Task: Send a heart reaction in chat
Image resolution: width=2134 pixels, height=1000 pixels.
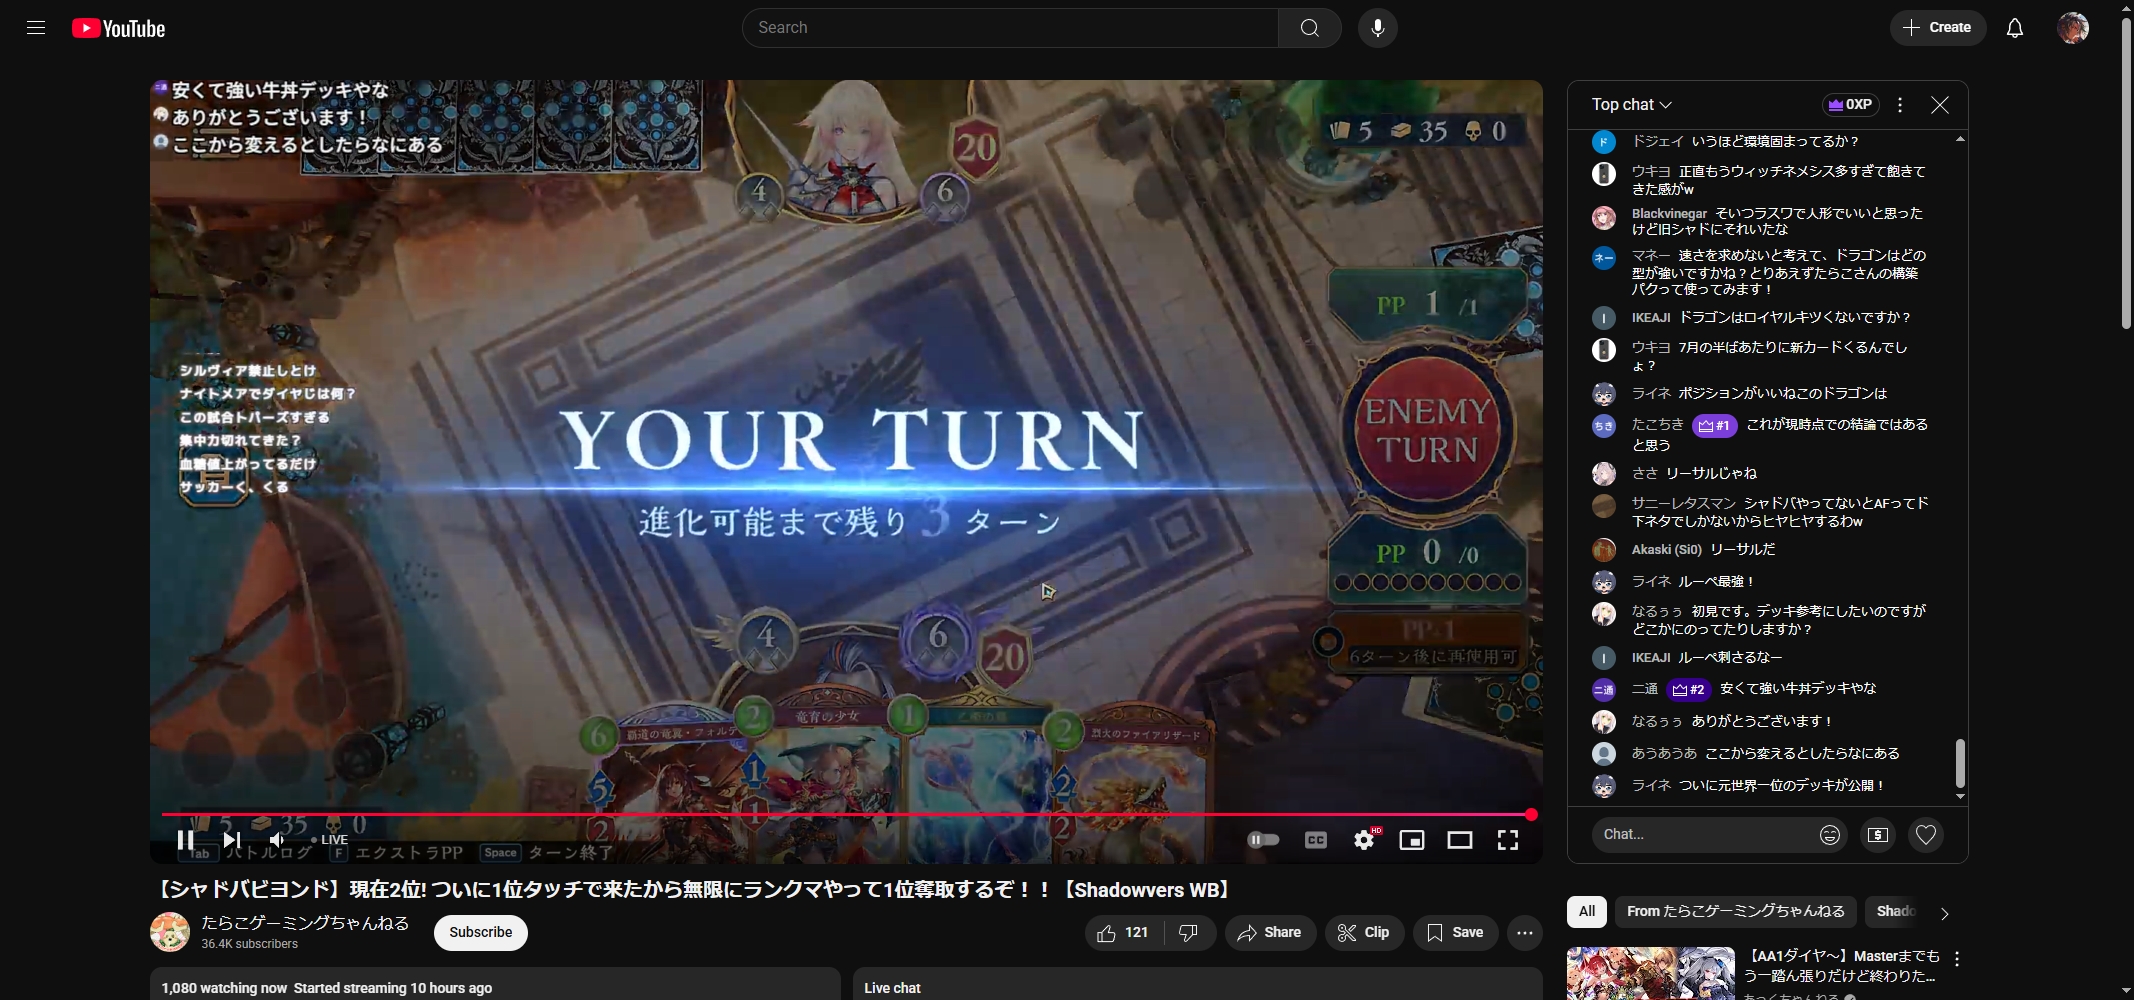Action: coord(1926,835)
